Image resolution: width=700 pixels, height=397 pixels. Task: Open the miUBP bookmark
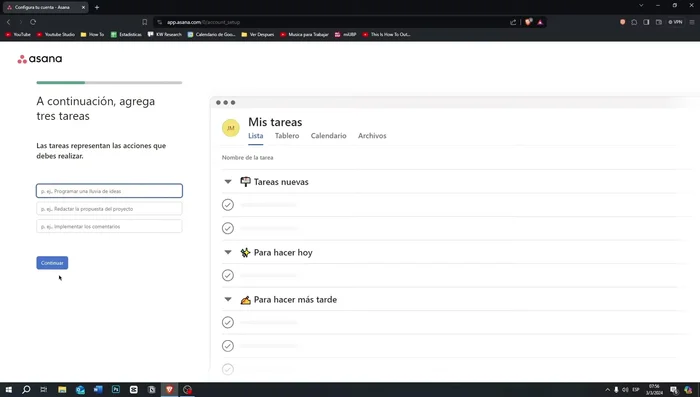[346, 34]
